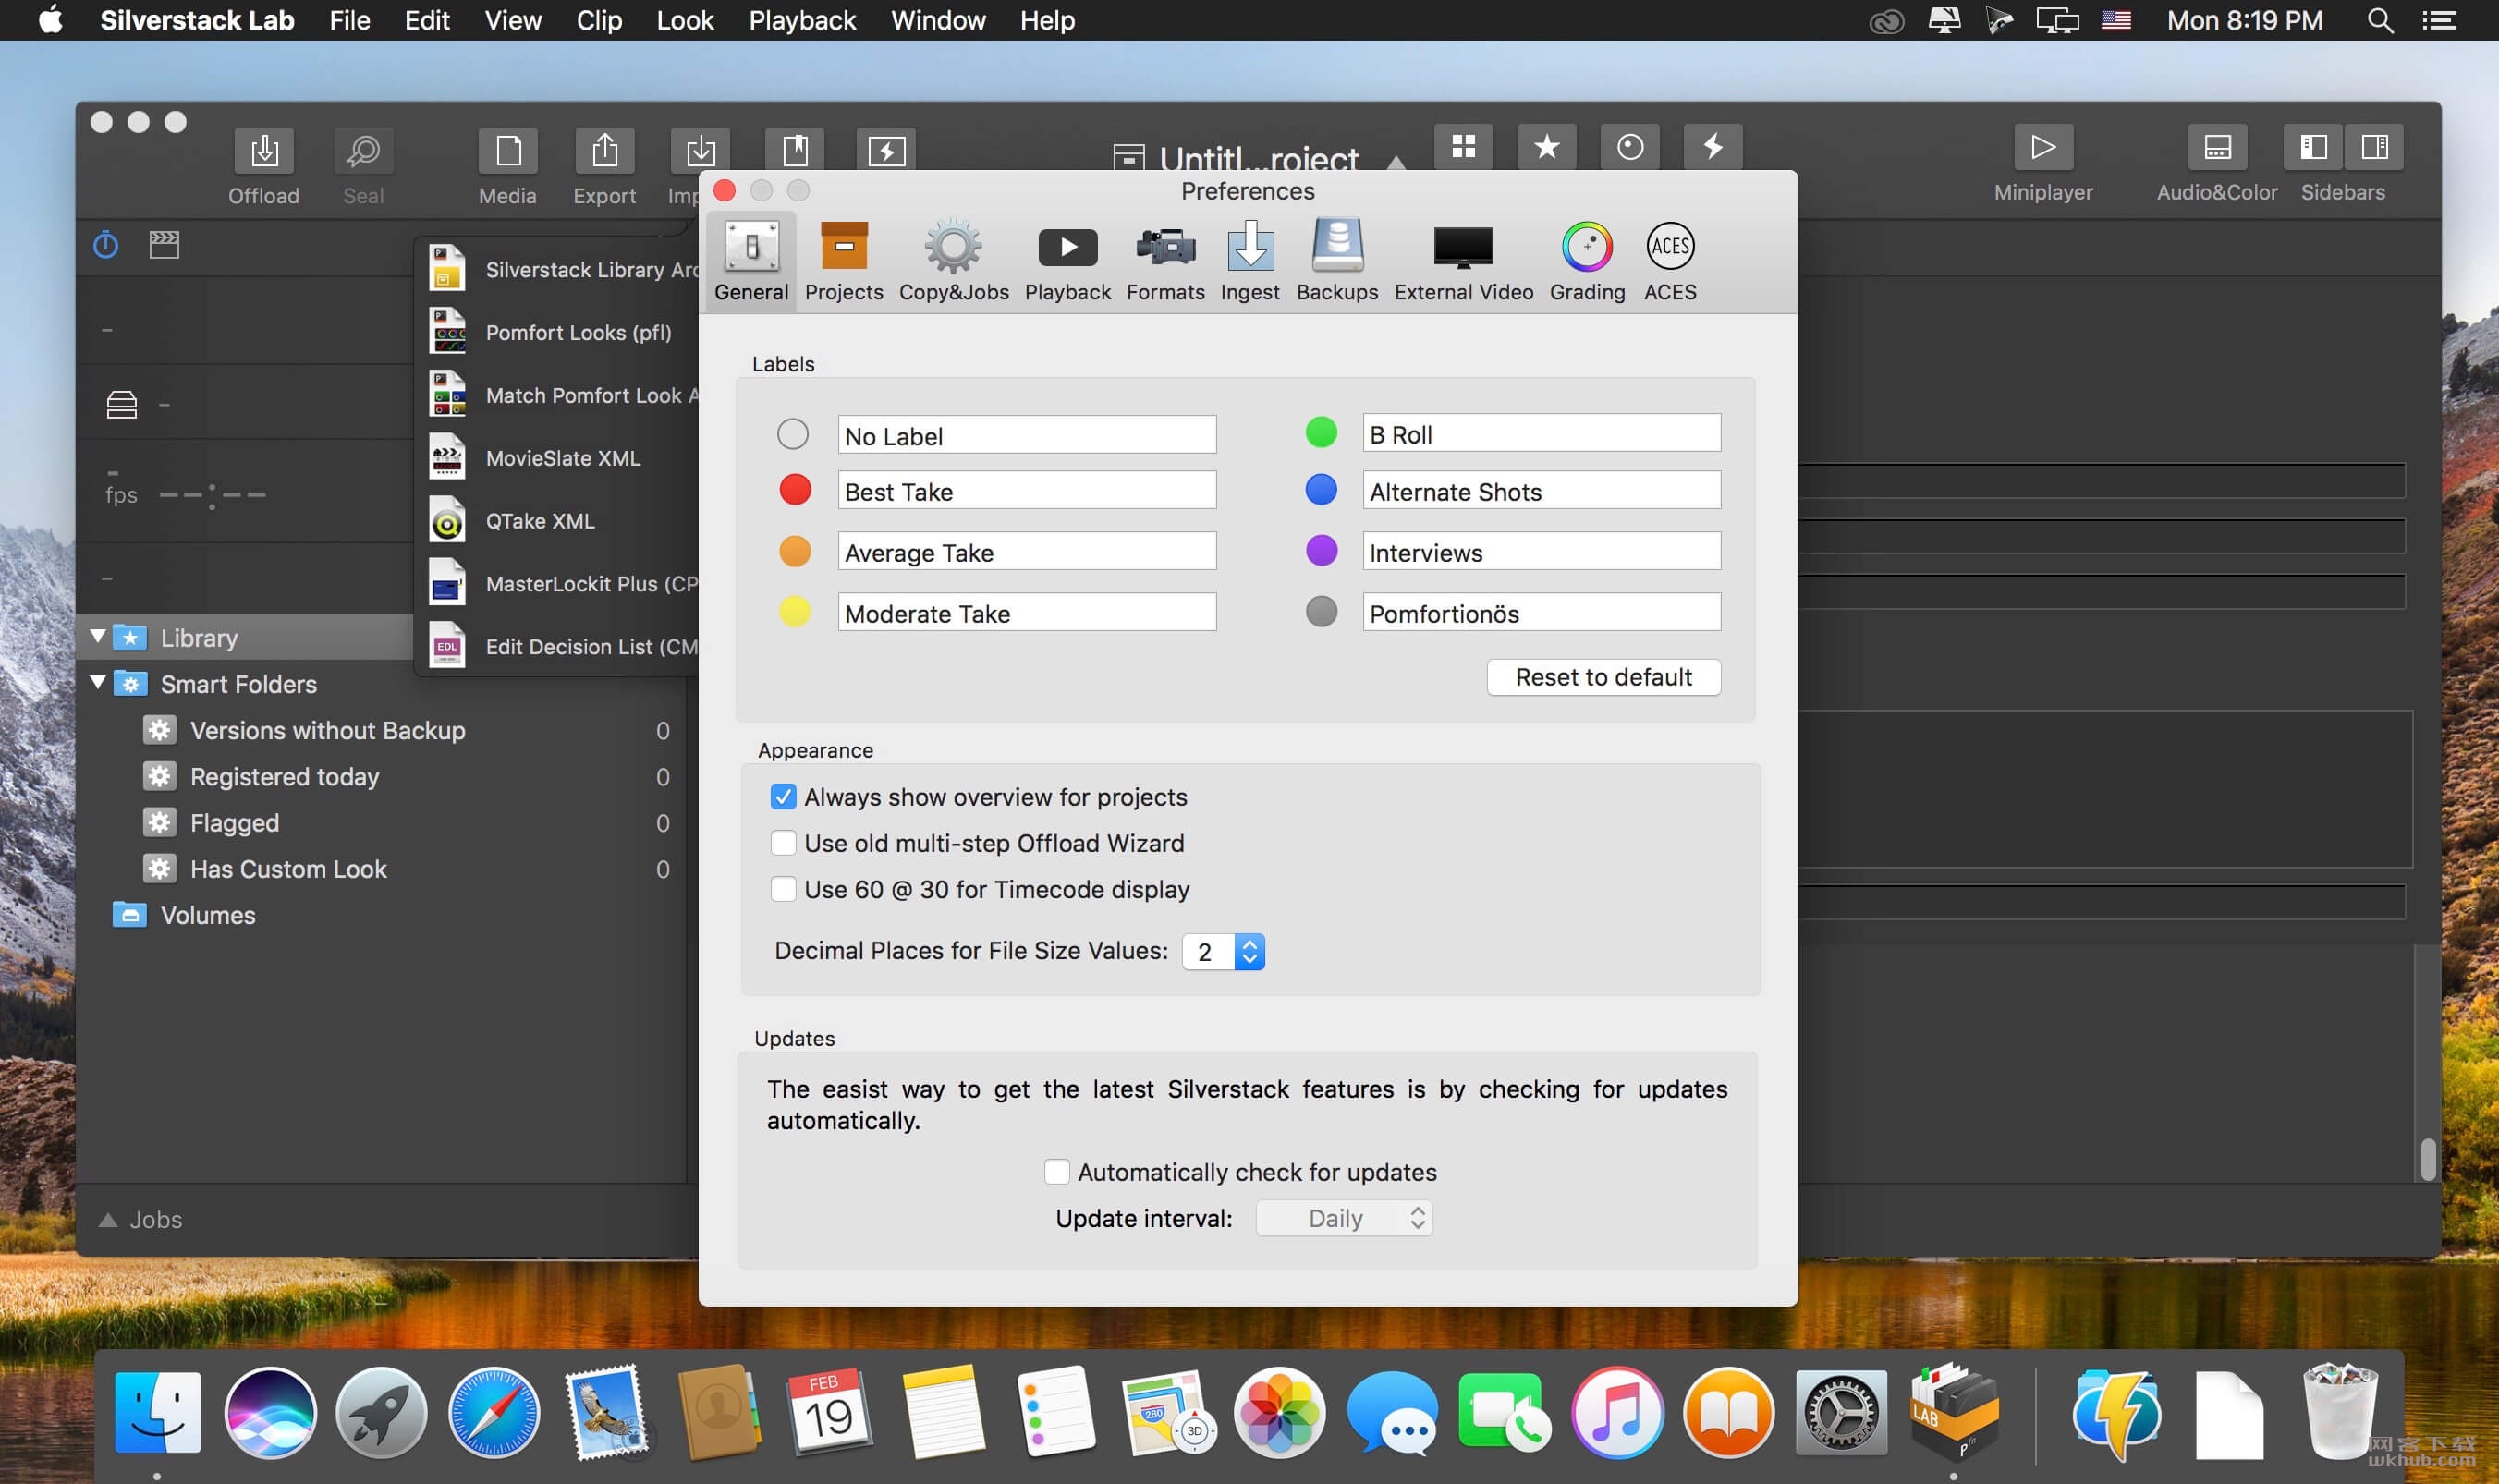Image resolution: width=2499 pixels, height=1484 pixels.
Task: Select the stopwatch tab icon in sidebar
Action: click(x=106, y=244)
